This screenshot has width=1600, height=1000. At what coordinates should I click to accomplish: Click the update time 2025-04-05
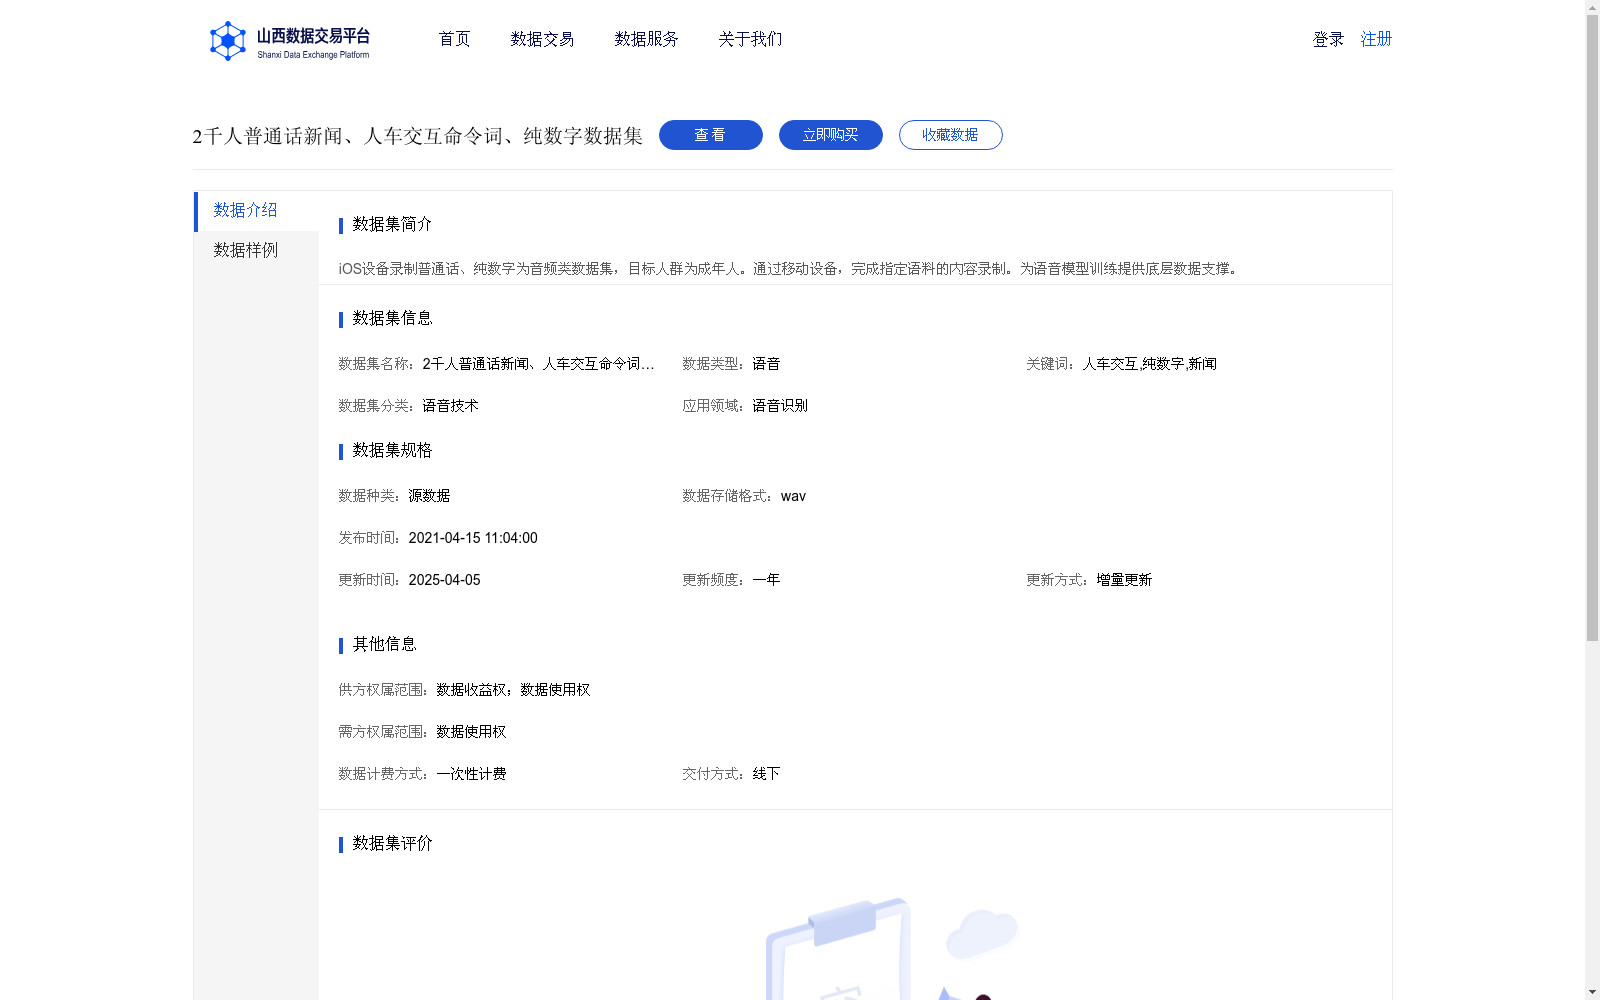(444, 580)
